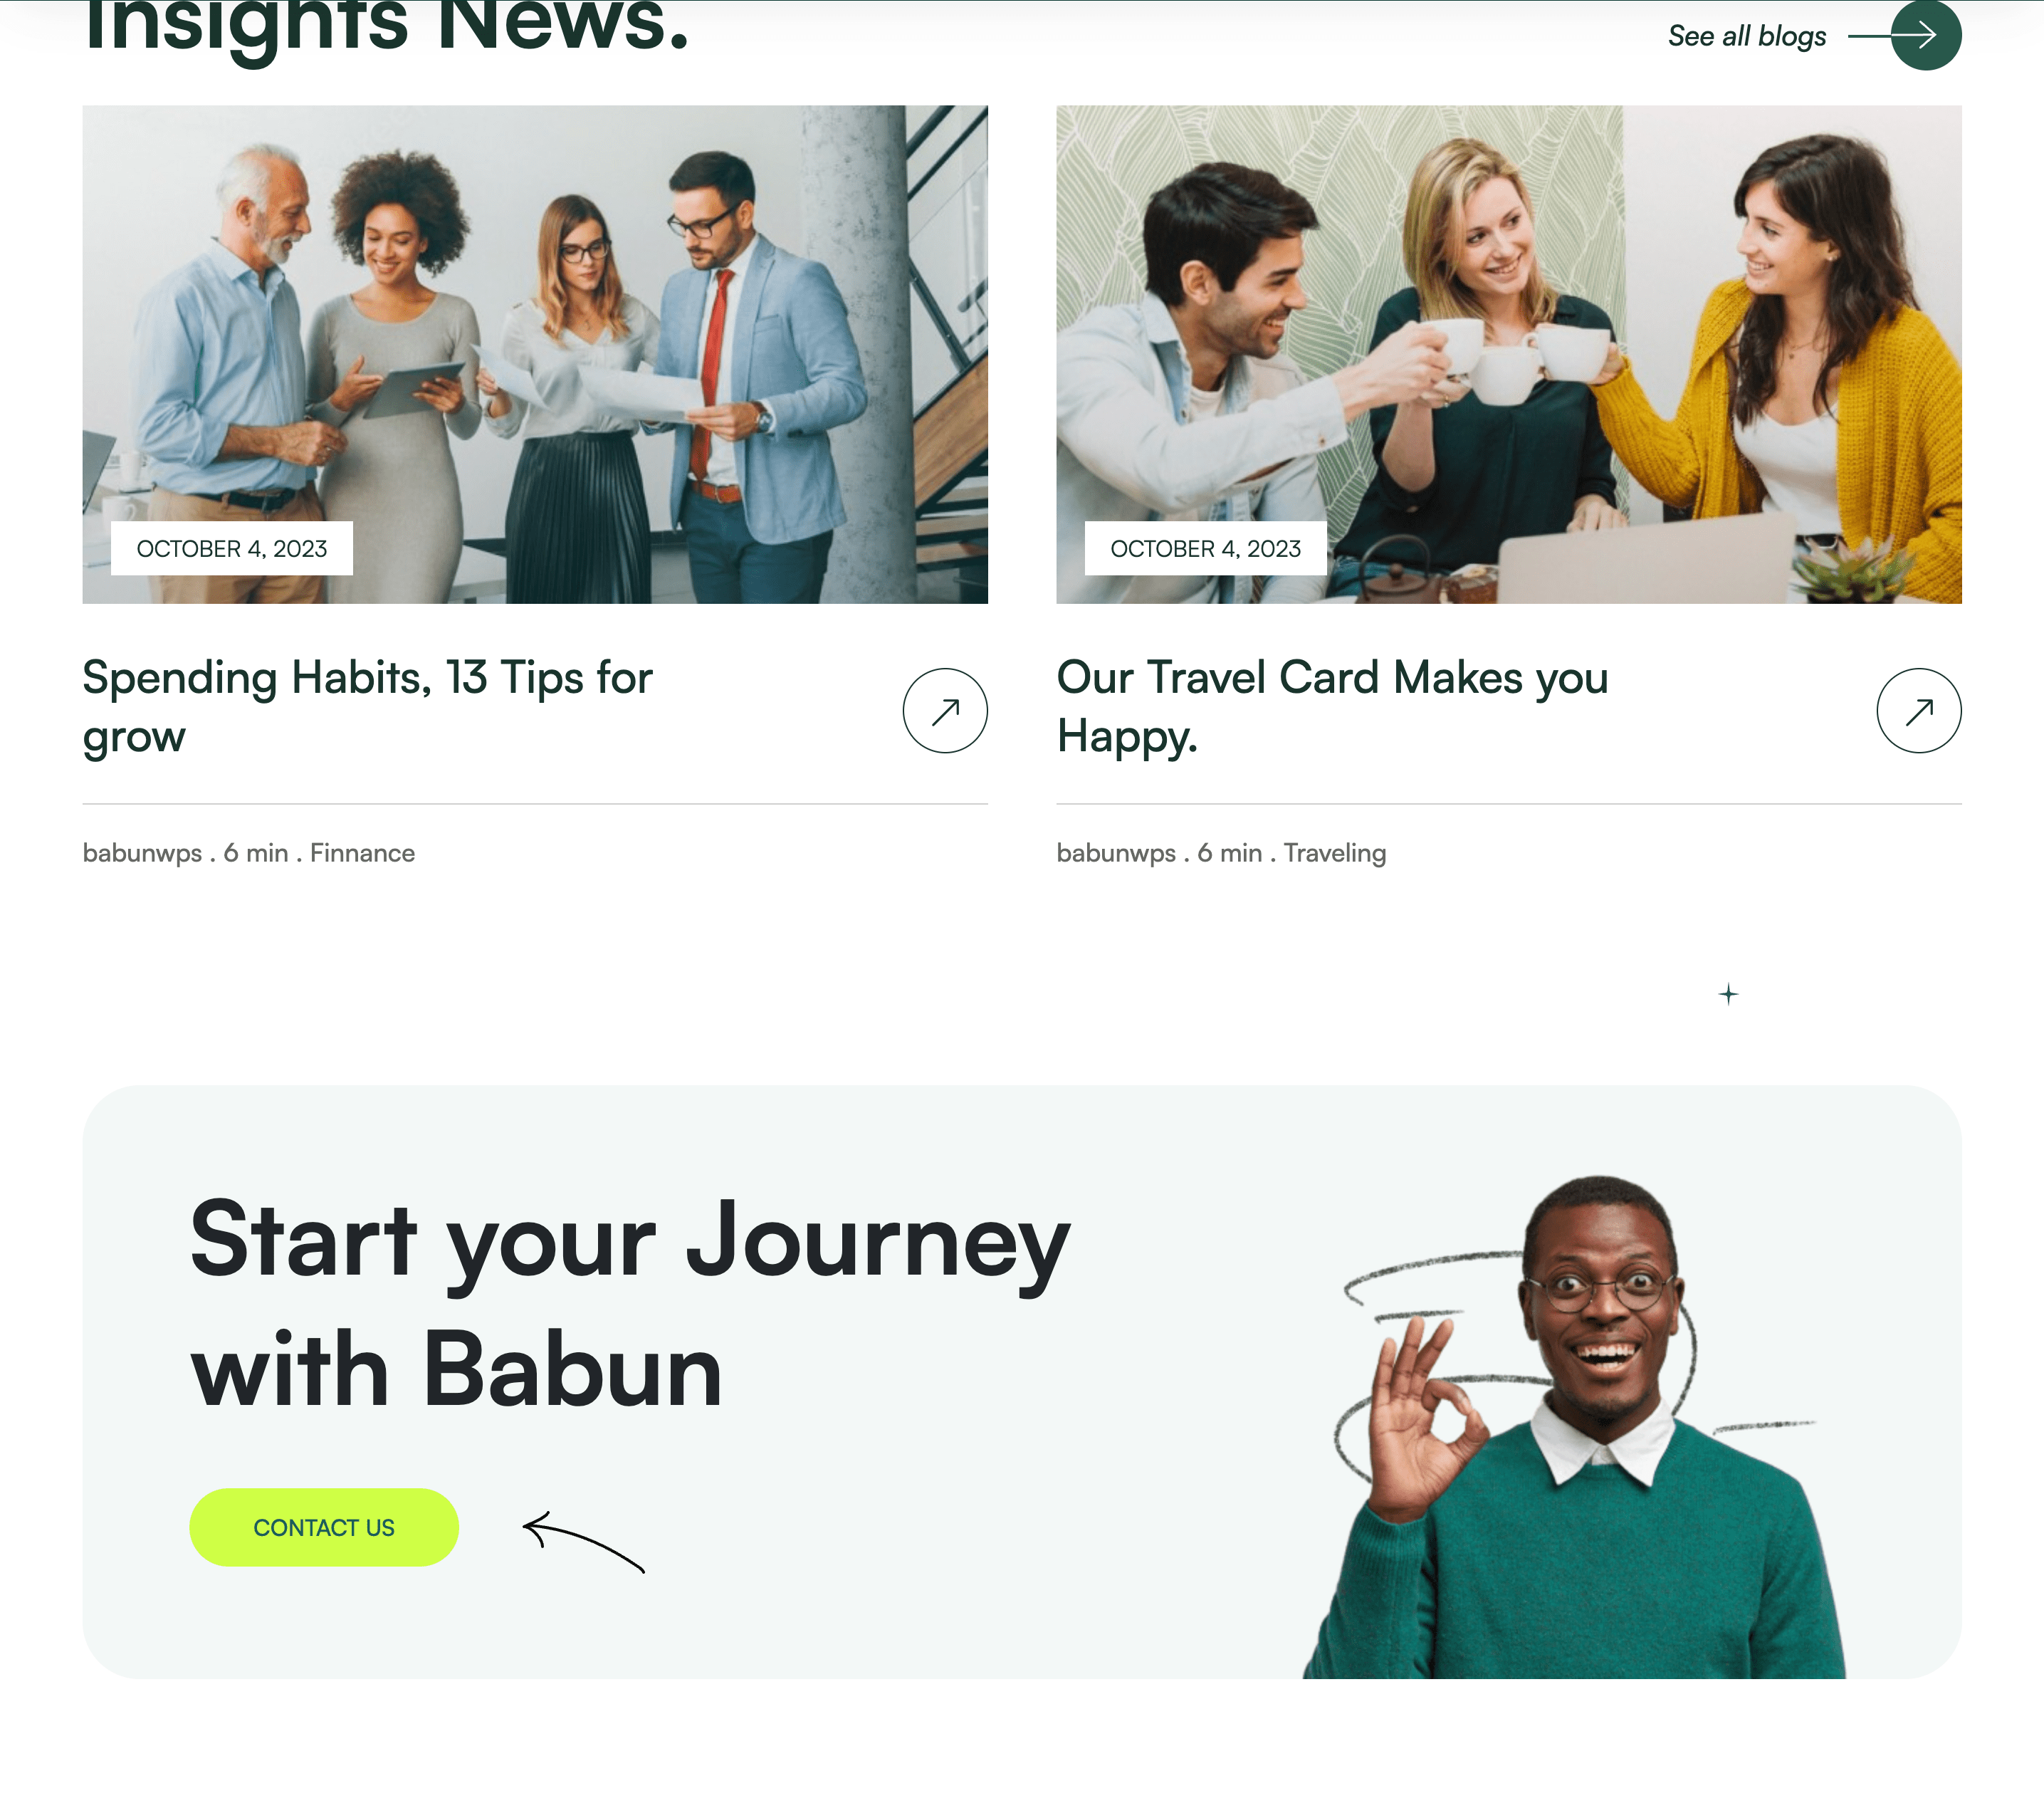Click the babunwps author on Travel Card post
Viewport: 2044px width, 1803px height.
1116,853
